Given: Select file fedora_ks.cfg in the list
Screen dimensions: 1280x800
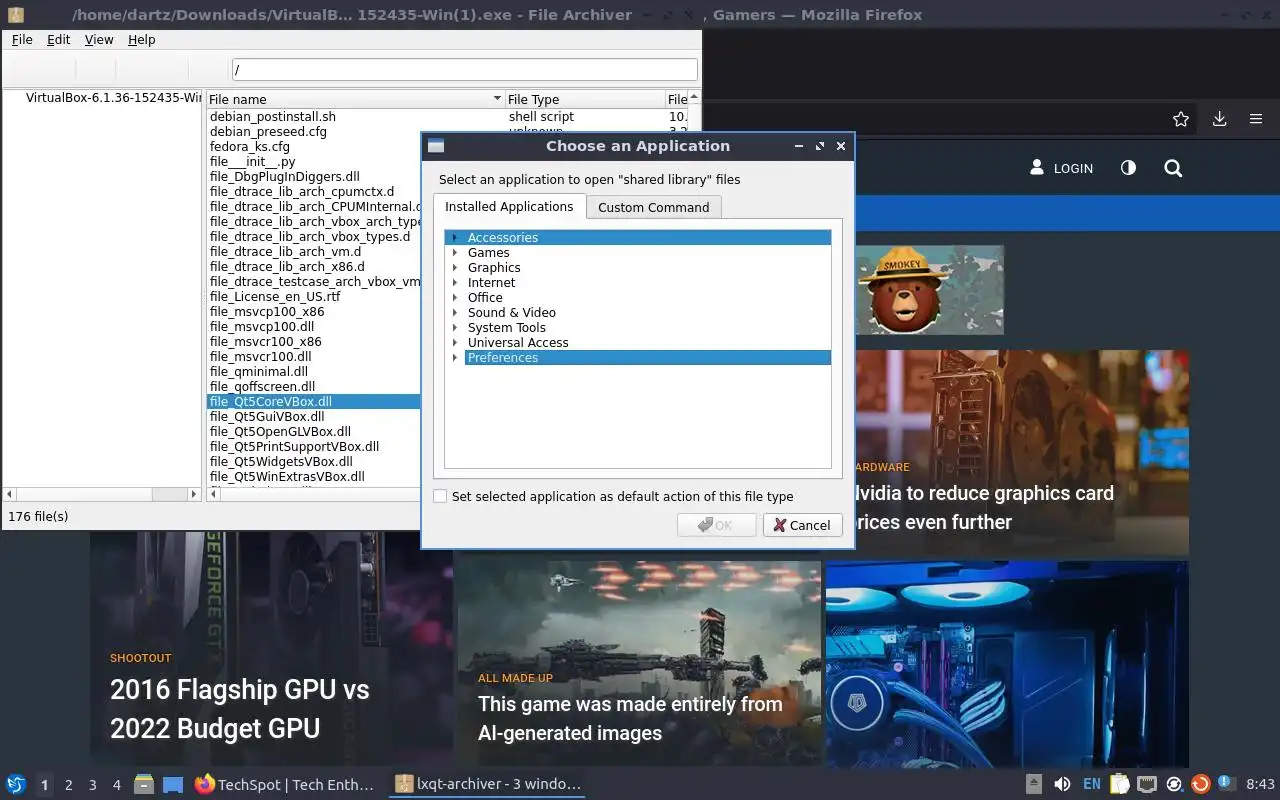Looking at the screenshot, I should point(250,146).
